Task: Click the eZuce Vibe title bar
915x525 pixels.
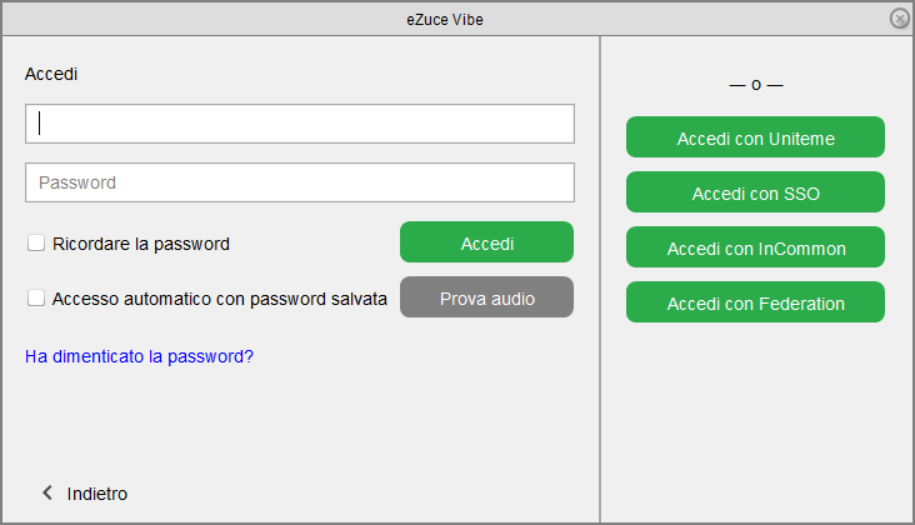Action: coord(445,19)
